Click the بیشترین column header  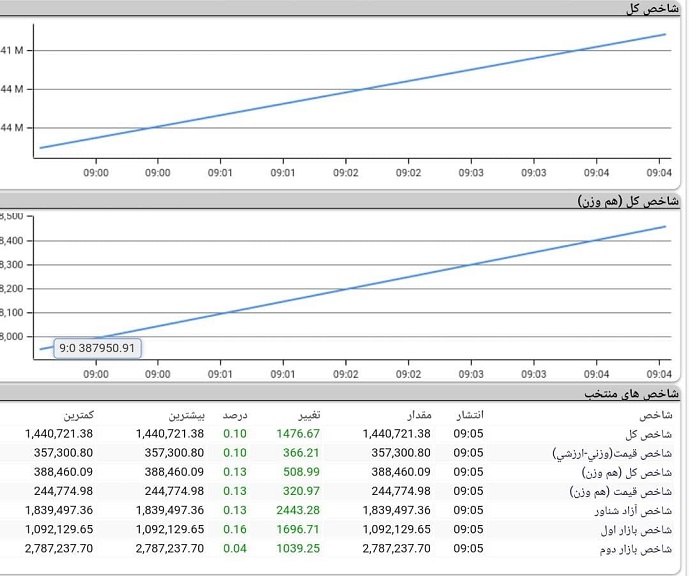[x=187, y=415]
